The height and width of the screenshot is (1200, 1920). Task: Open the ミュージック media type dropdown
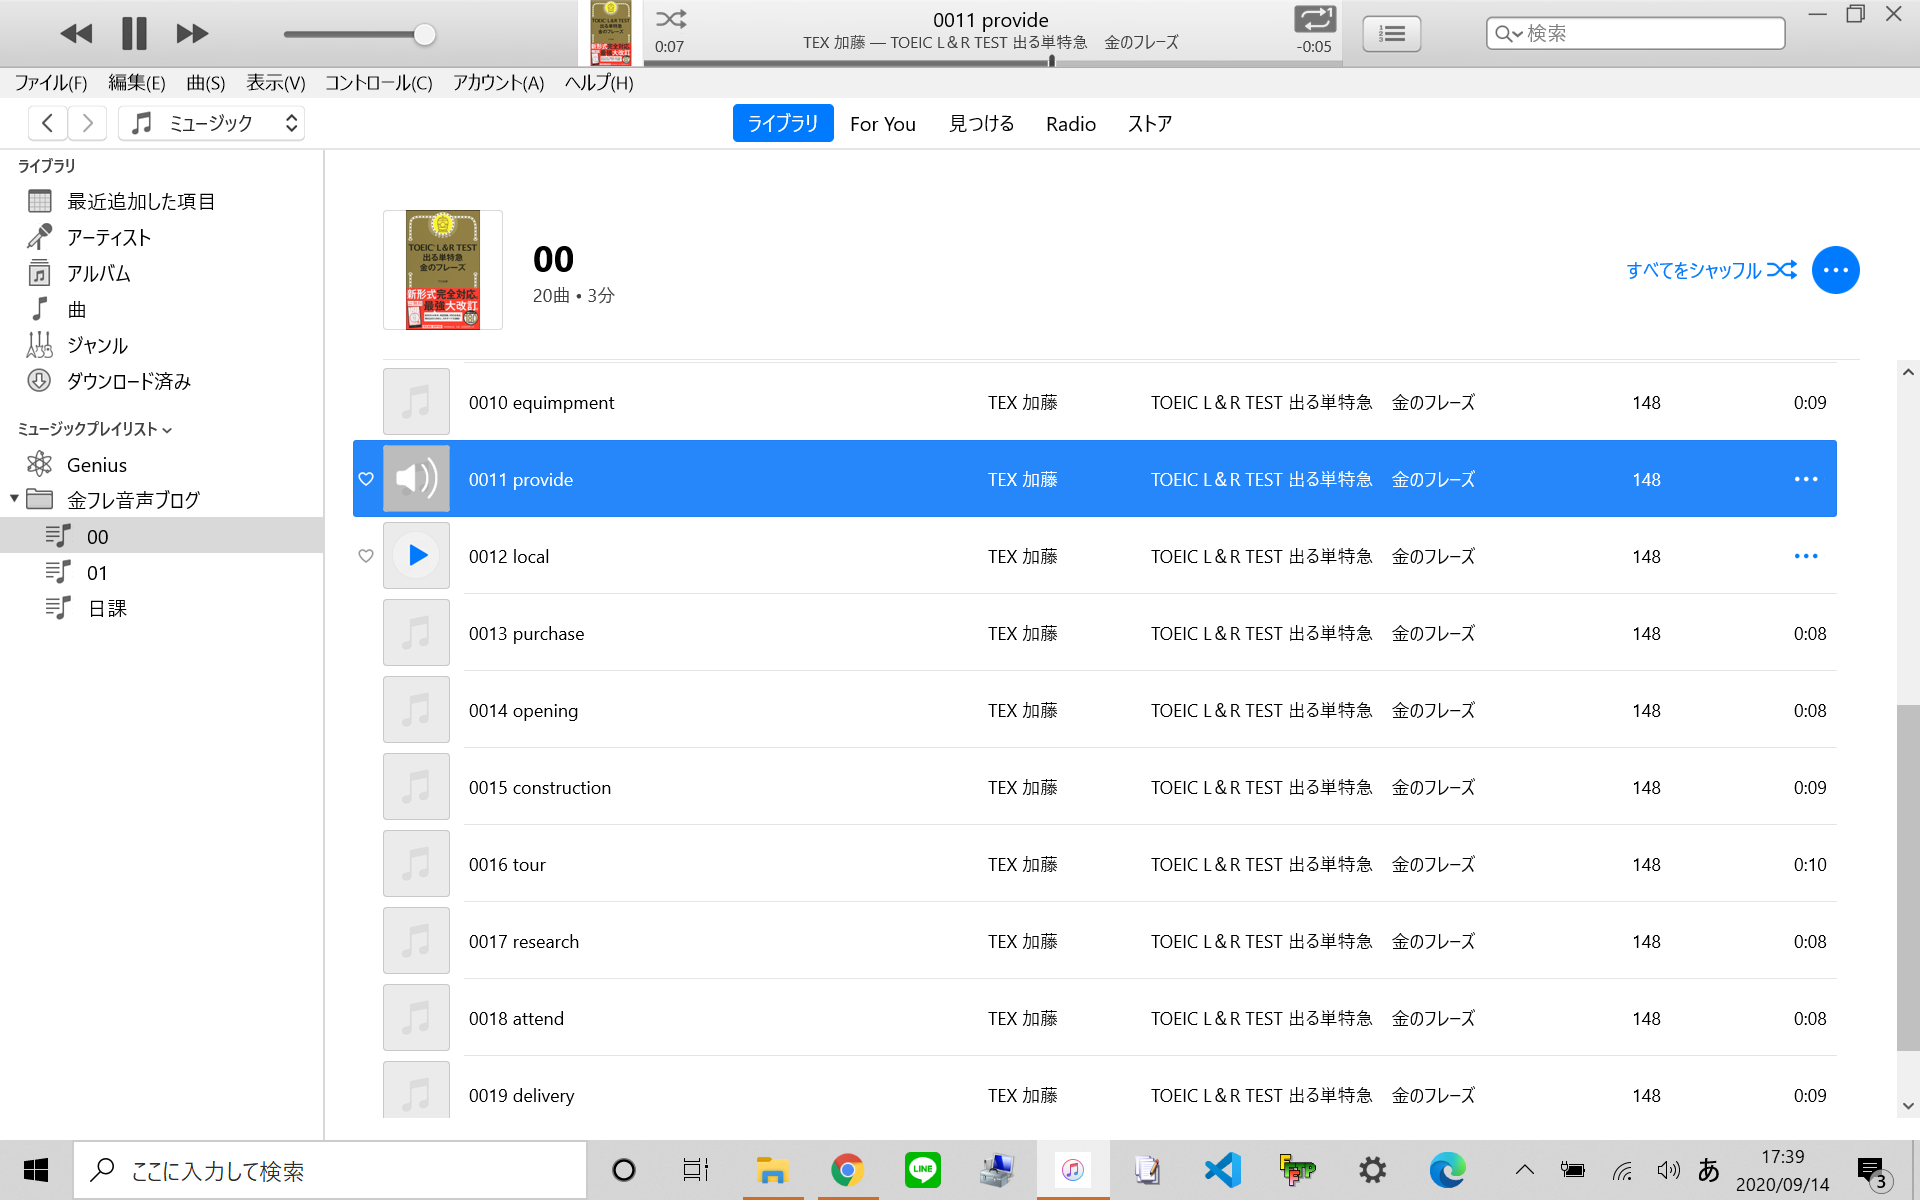[211, 123]
